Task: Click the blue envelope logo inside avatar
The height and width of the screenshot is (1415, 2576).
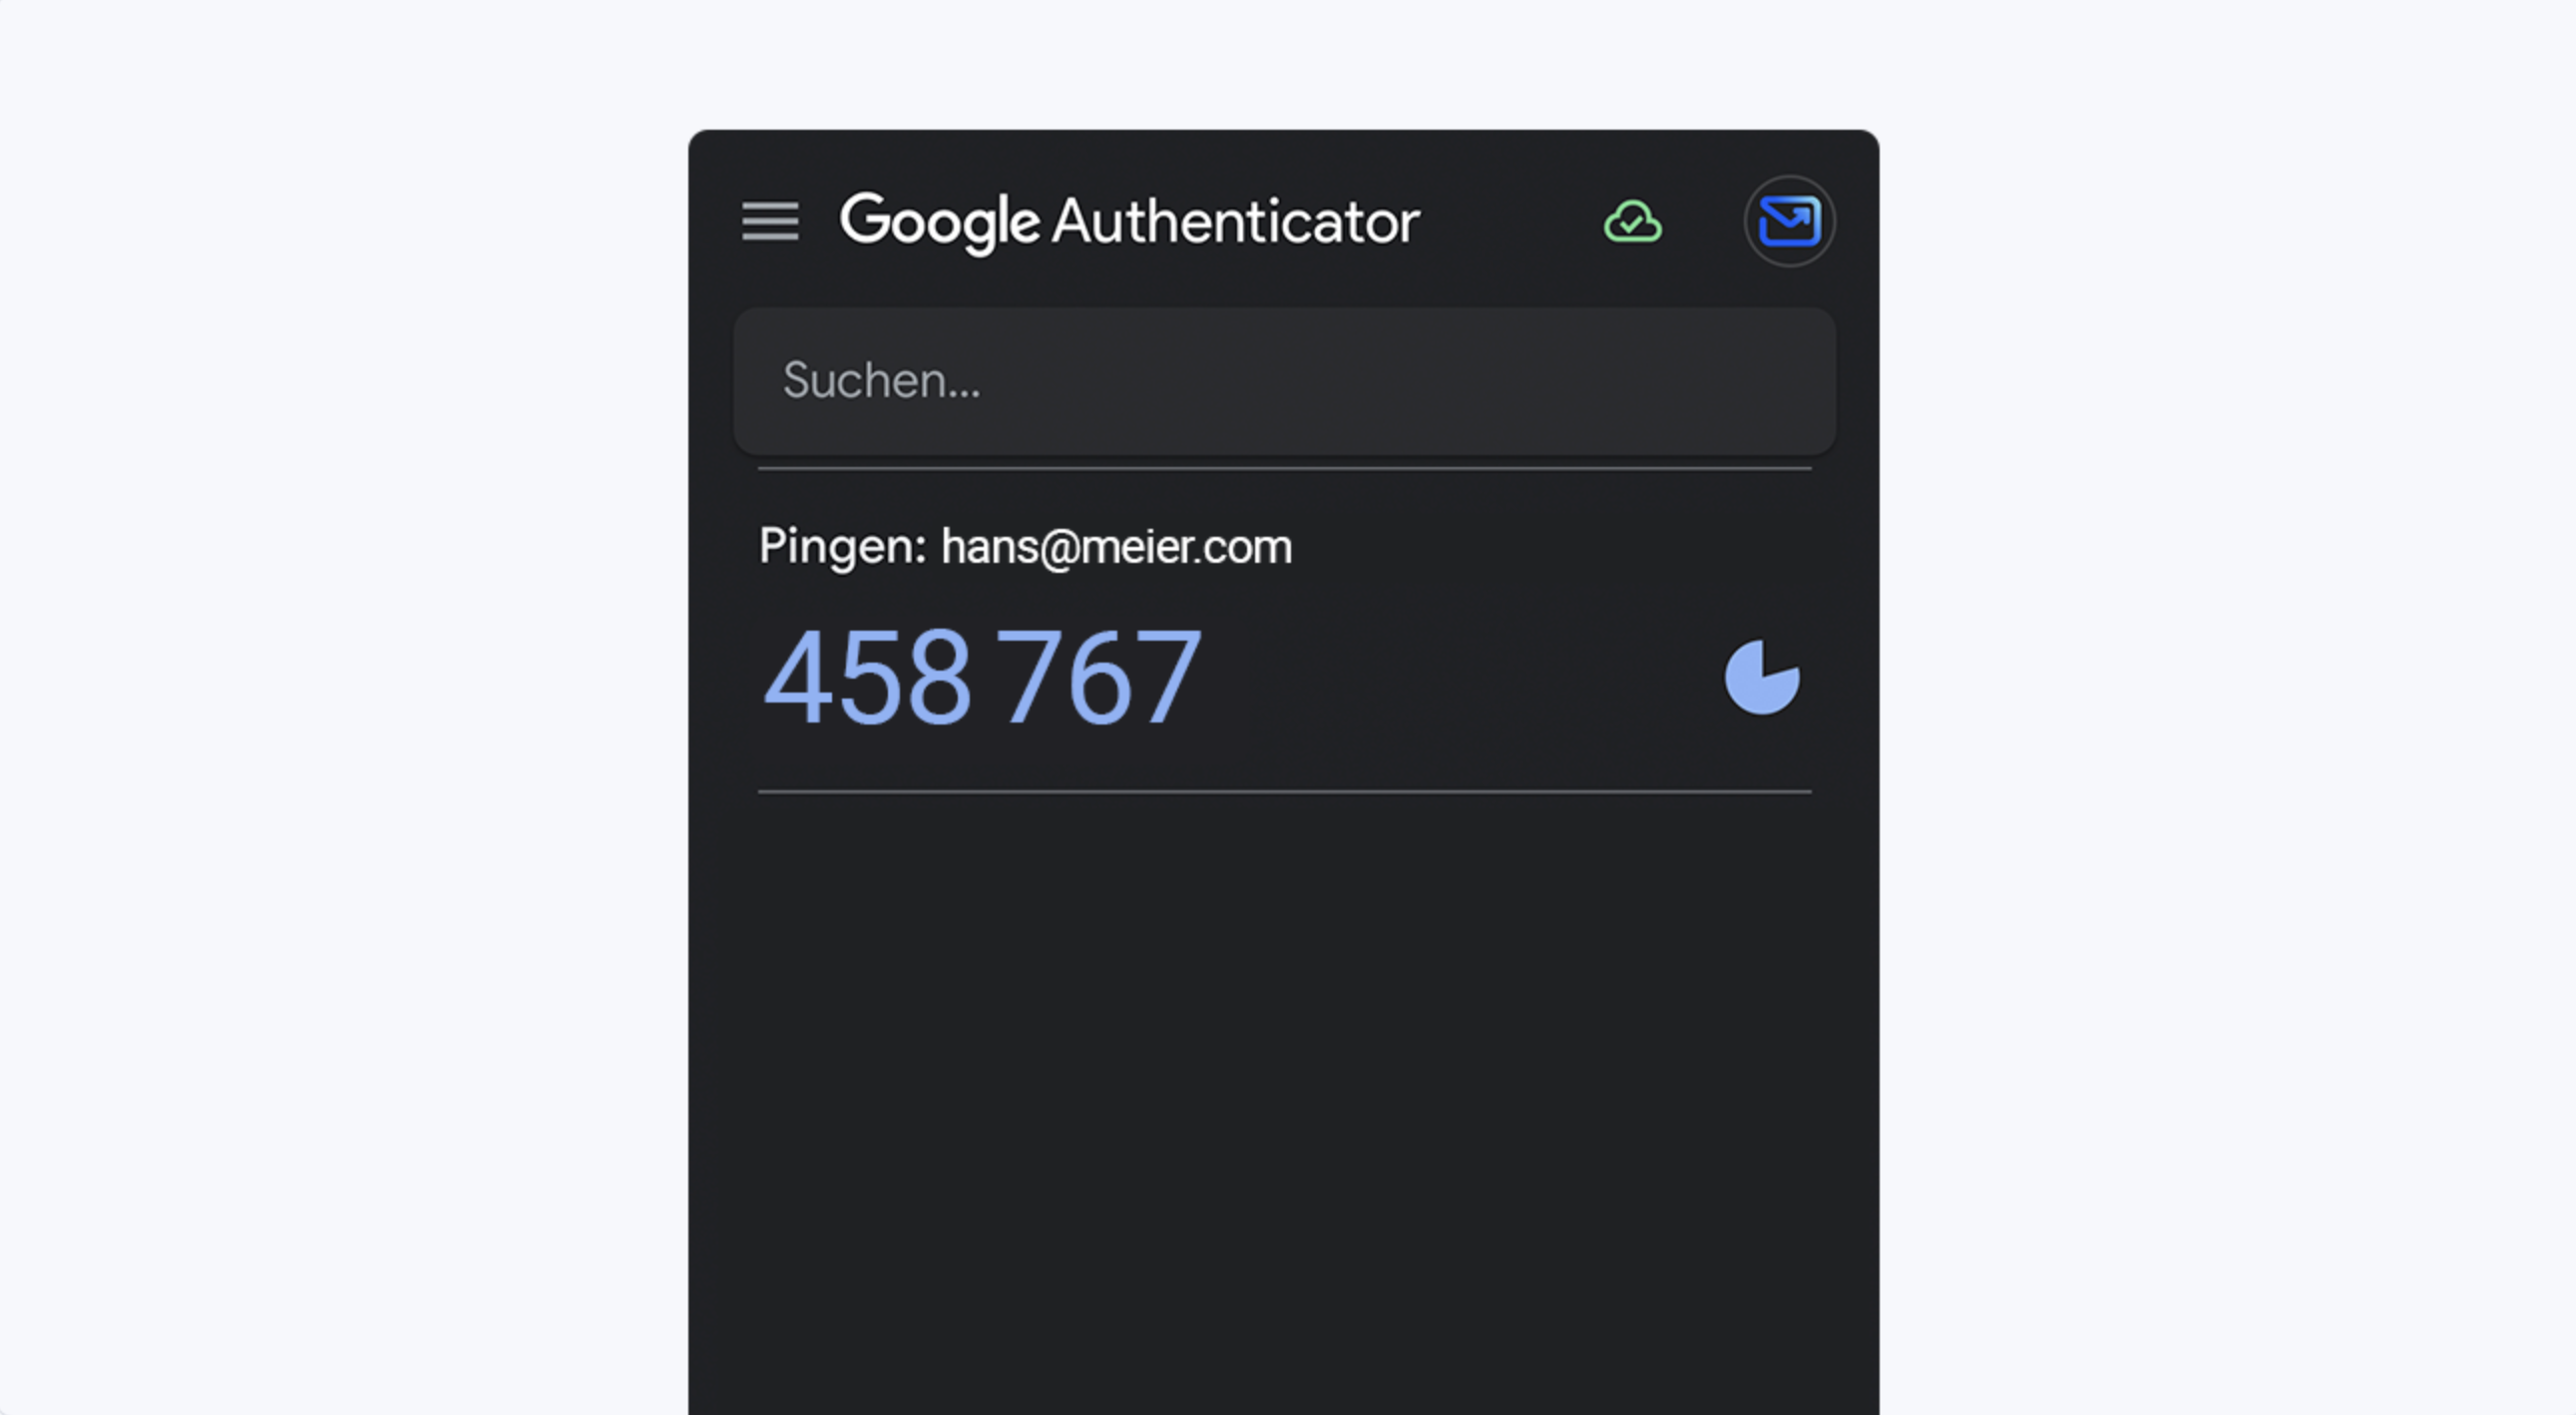Action: click(x=1789, y=221)
